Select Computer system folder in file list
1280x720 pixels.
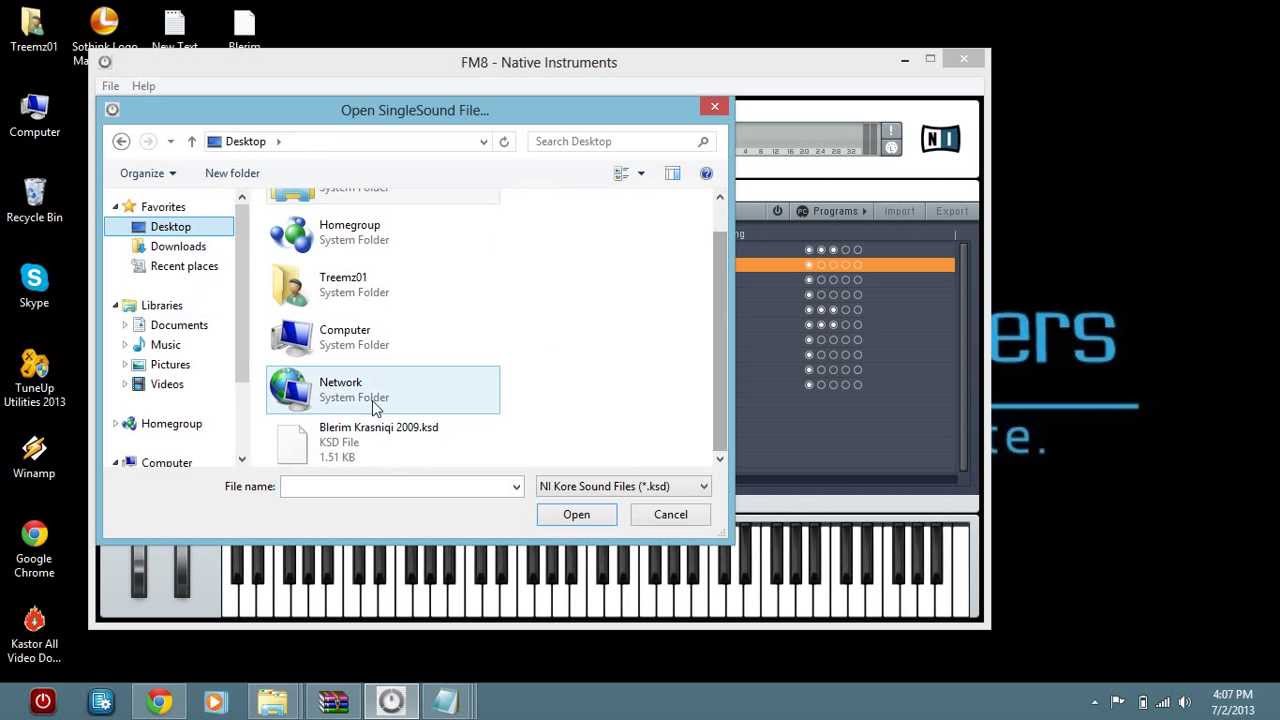(383, 337)
